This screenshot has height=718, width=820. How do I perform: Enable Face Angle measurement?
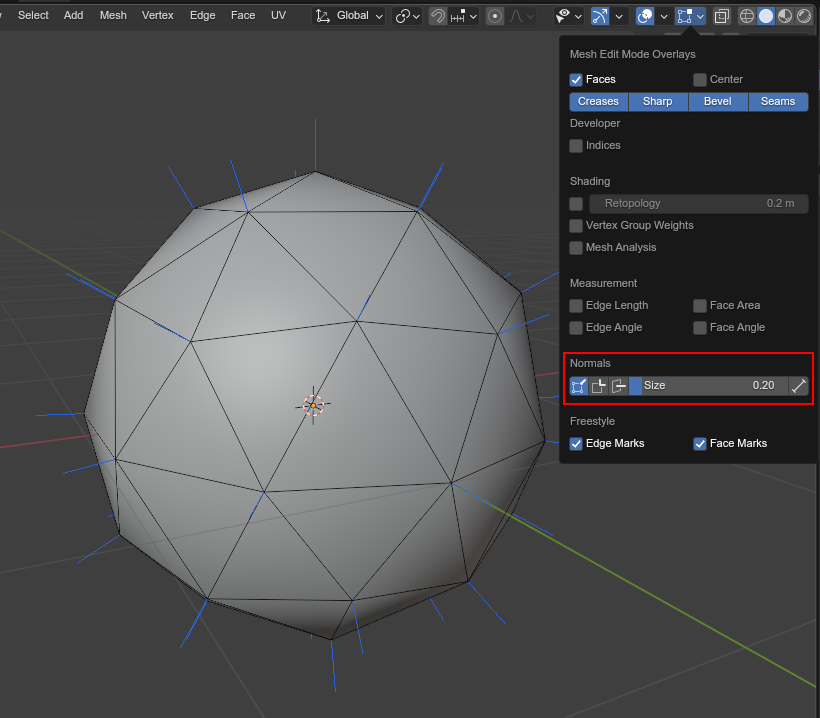700,327
